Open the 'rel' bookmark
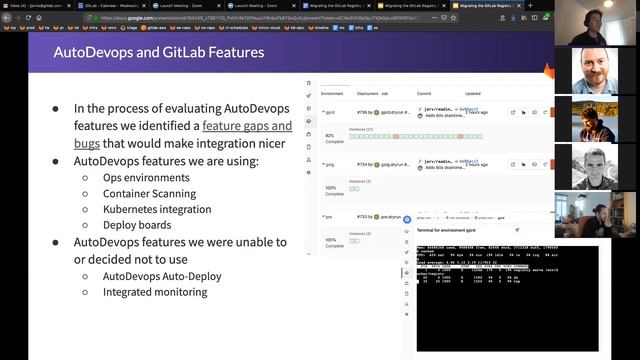Image resolution: width=640 pixels, height=360 pixels. click(73, 28)
